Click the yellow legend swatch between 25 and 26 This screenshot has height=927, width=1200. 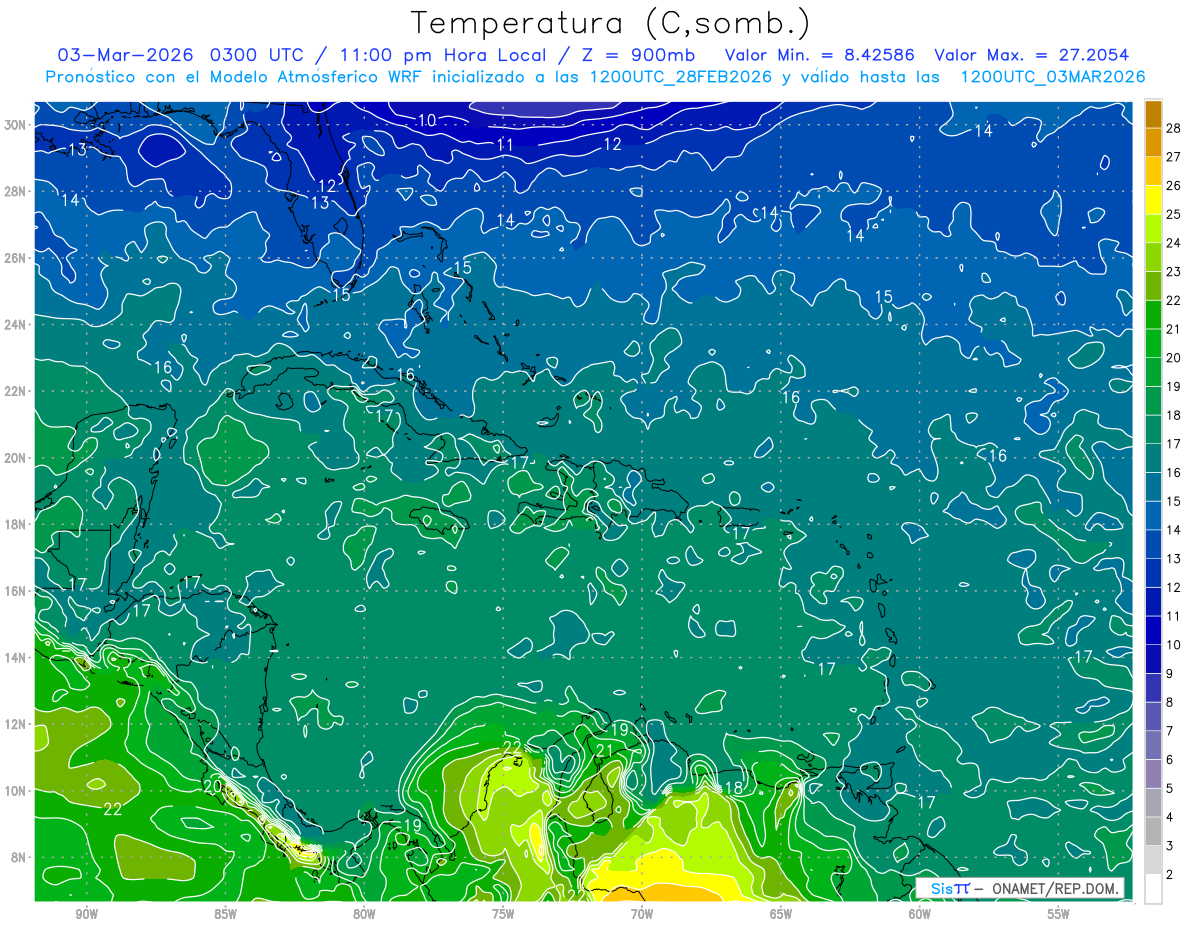1153,200
